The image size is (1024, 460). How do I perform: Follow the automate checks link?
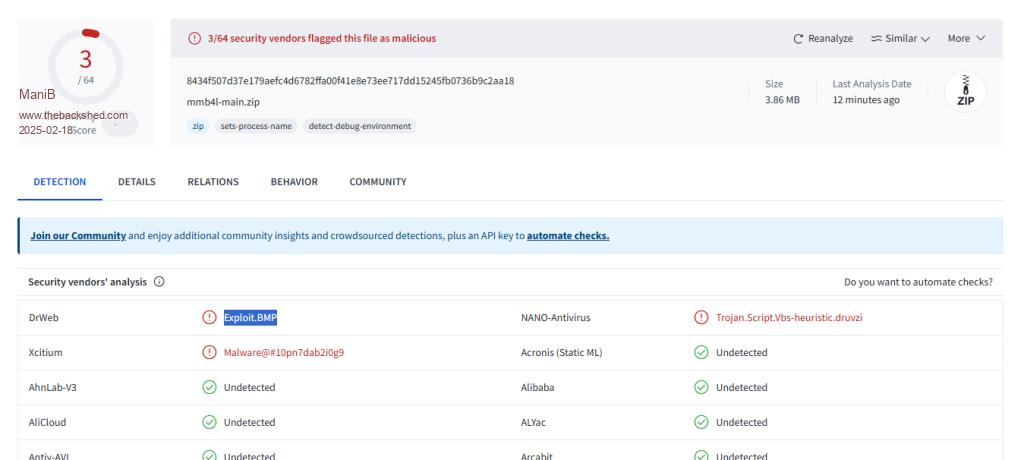click(568, 236)
